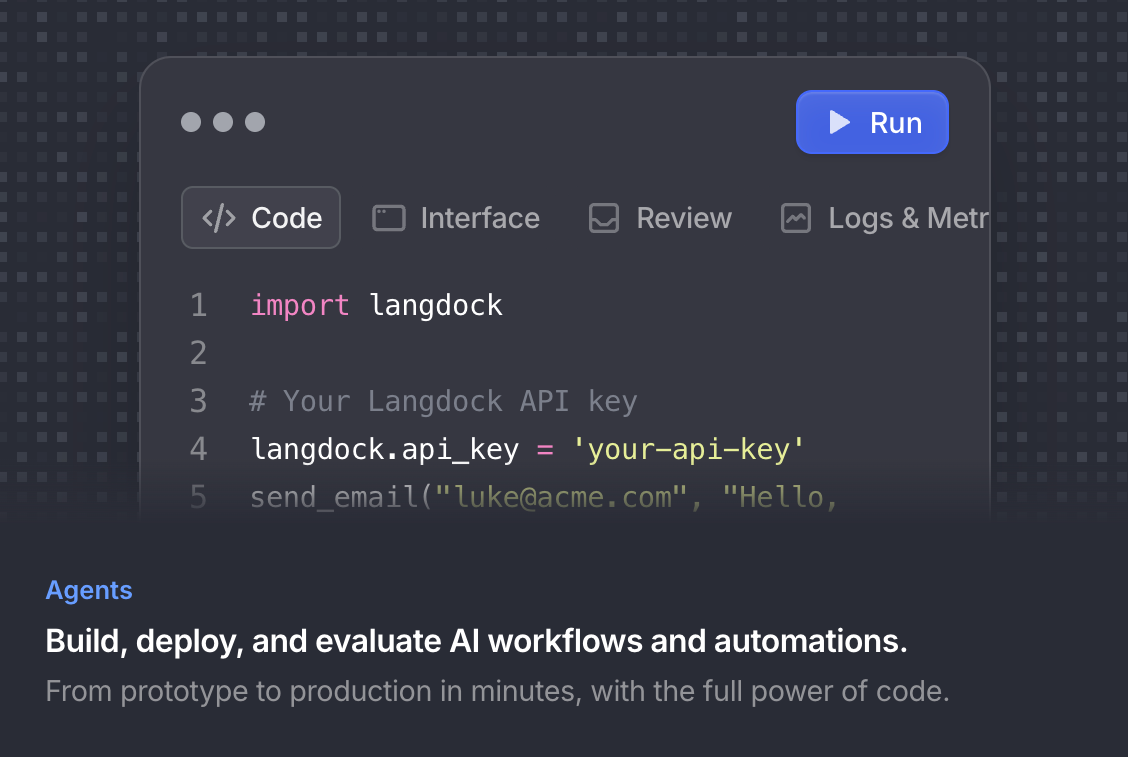
Task: Click the langdock.api_key assignment
Action: (384, 449)
